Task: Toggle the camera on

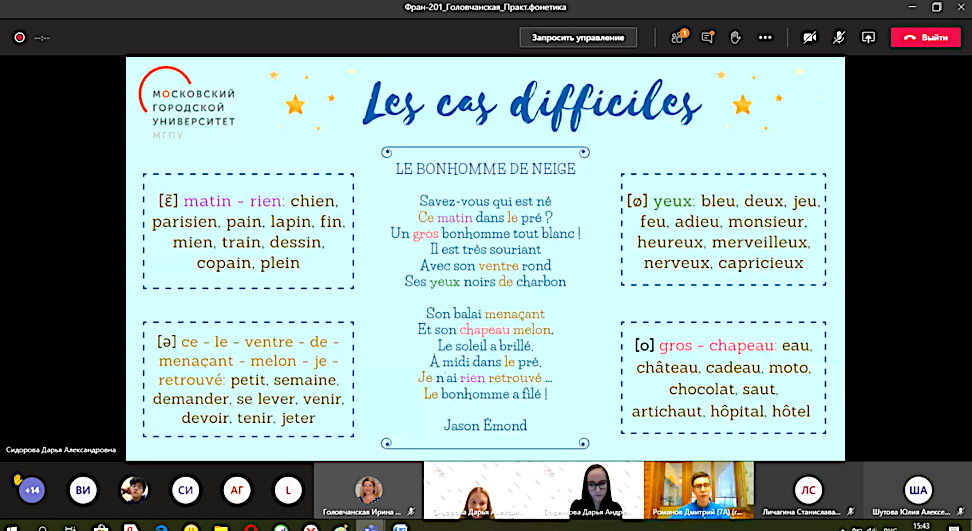Action: coord(809,37)
